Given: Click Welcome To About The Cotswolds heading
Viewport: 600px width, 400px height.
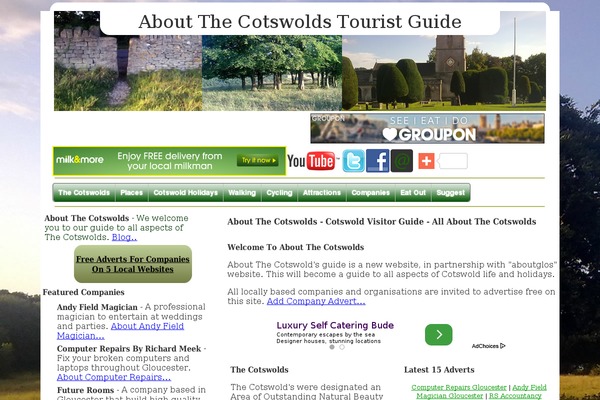Looking at the screenshot, I should pos(295,247).
